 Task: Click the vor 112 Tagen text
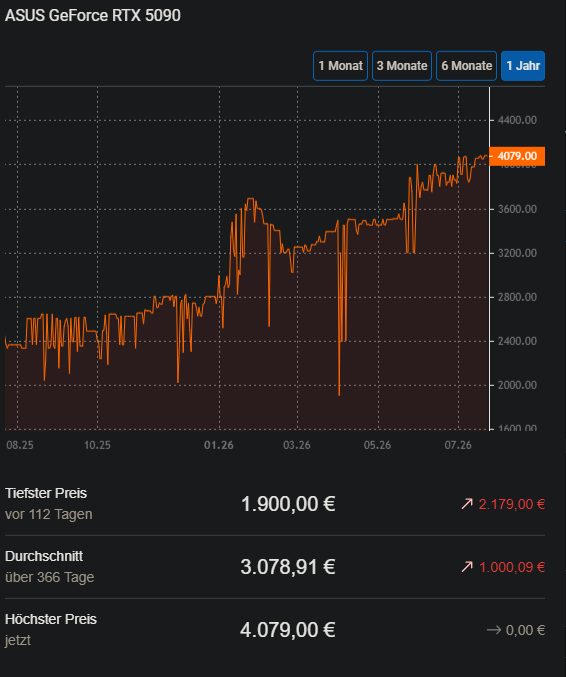click(49, 514)
